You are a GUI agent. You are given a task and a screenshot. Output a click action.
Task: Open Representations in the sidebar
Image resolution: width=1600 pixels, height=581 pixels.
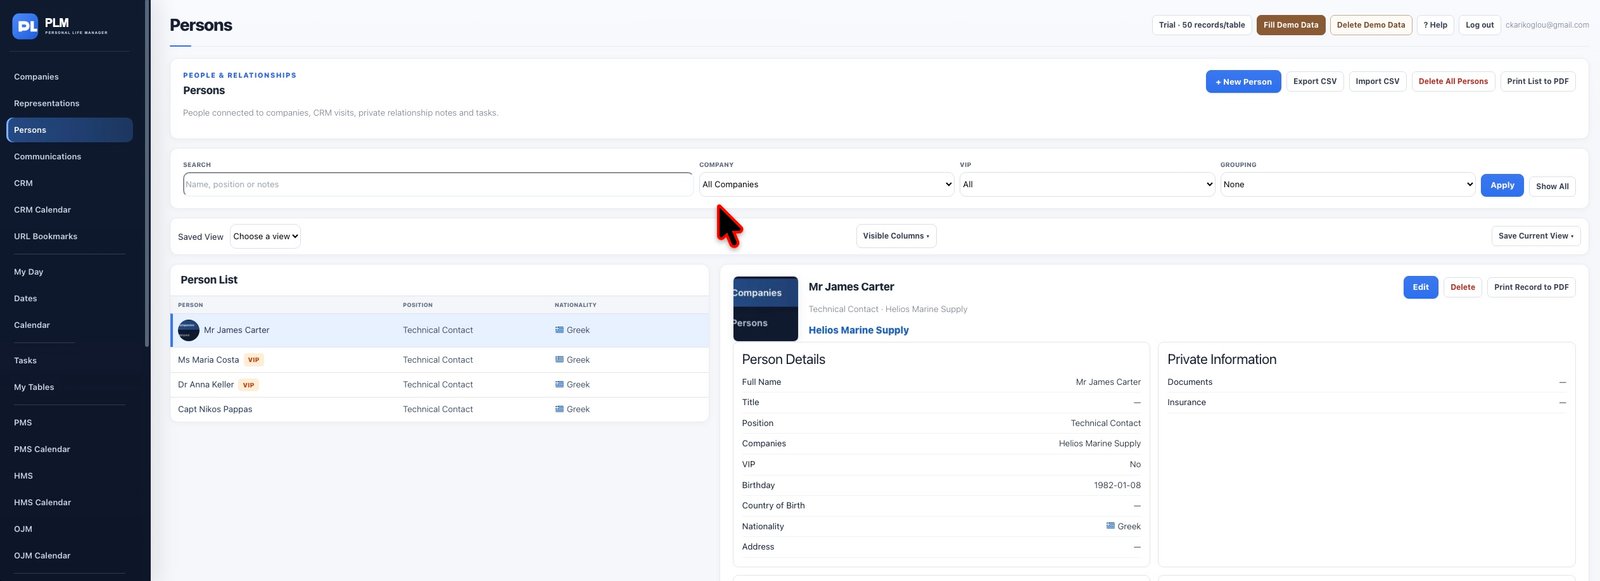tap(47, 103)
